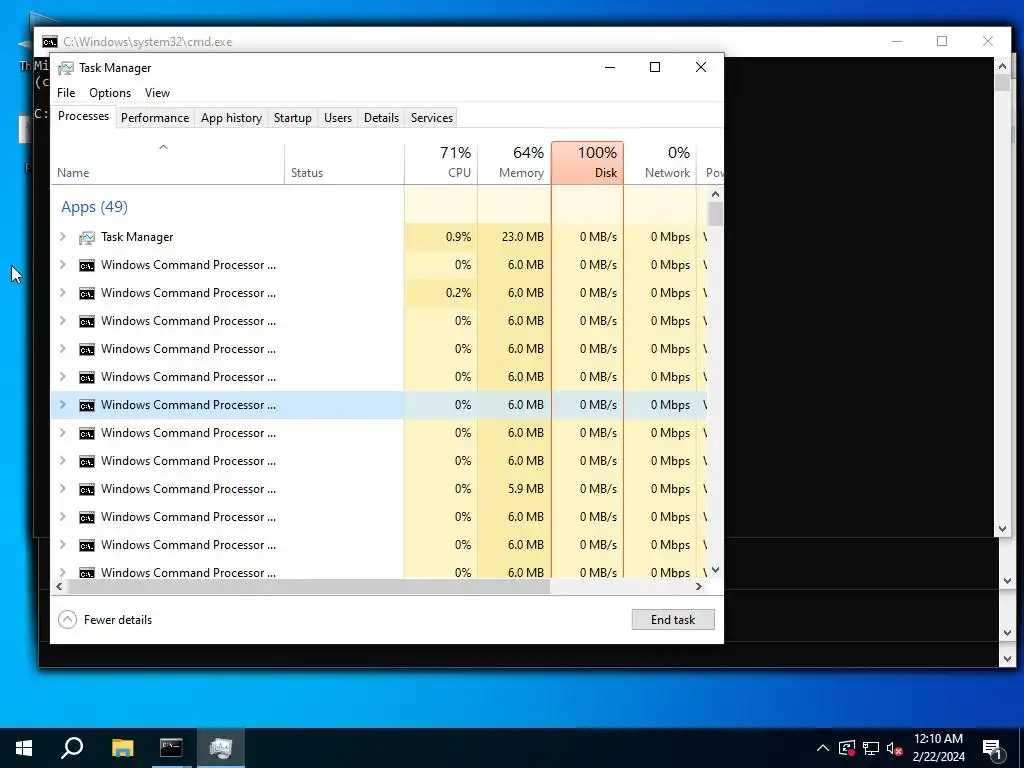Collapse with Fewer details arrow icon
This screenshot has height=768, width=1024.
tap(67, 619)
